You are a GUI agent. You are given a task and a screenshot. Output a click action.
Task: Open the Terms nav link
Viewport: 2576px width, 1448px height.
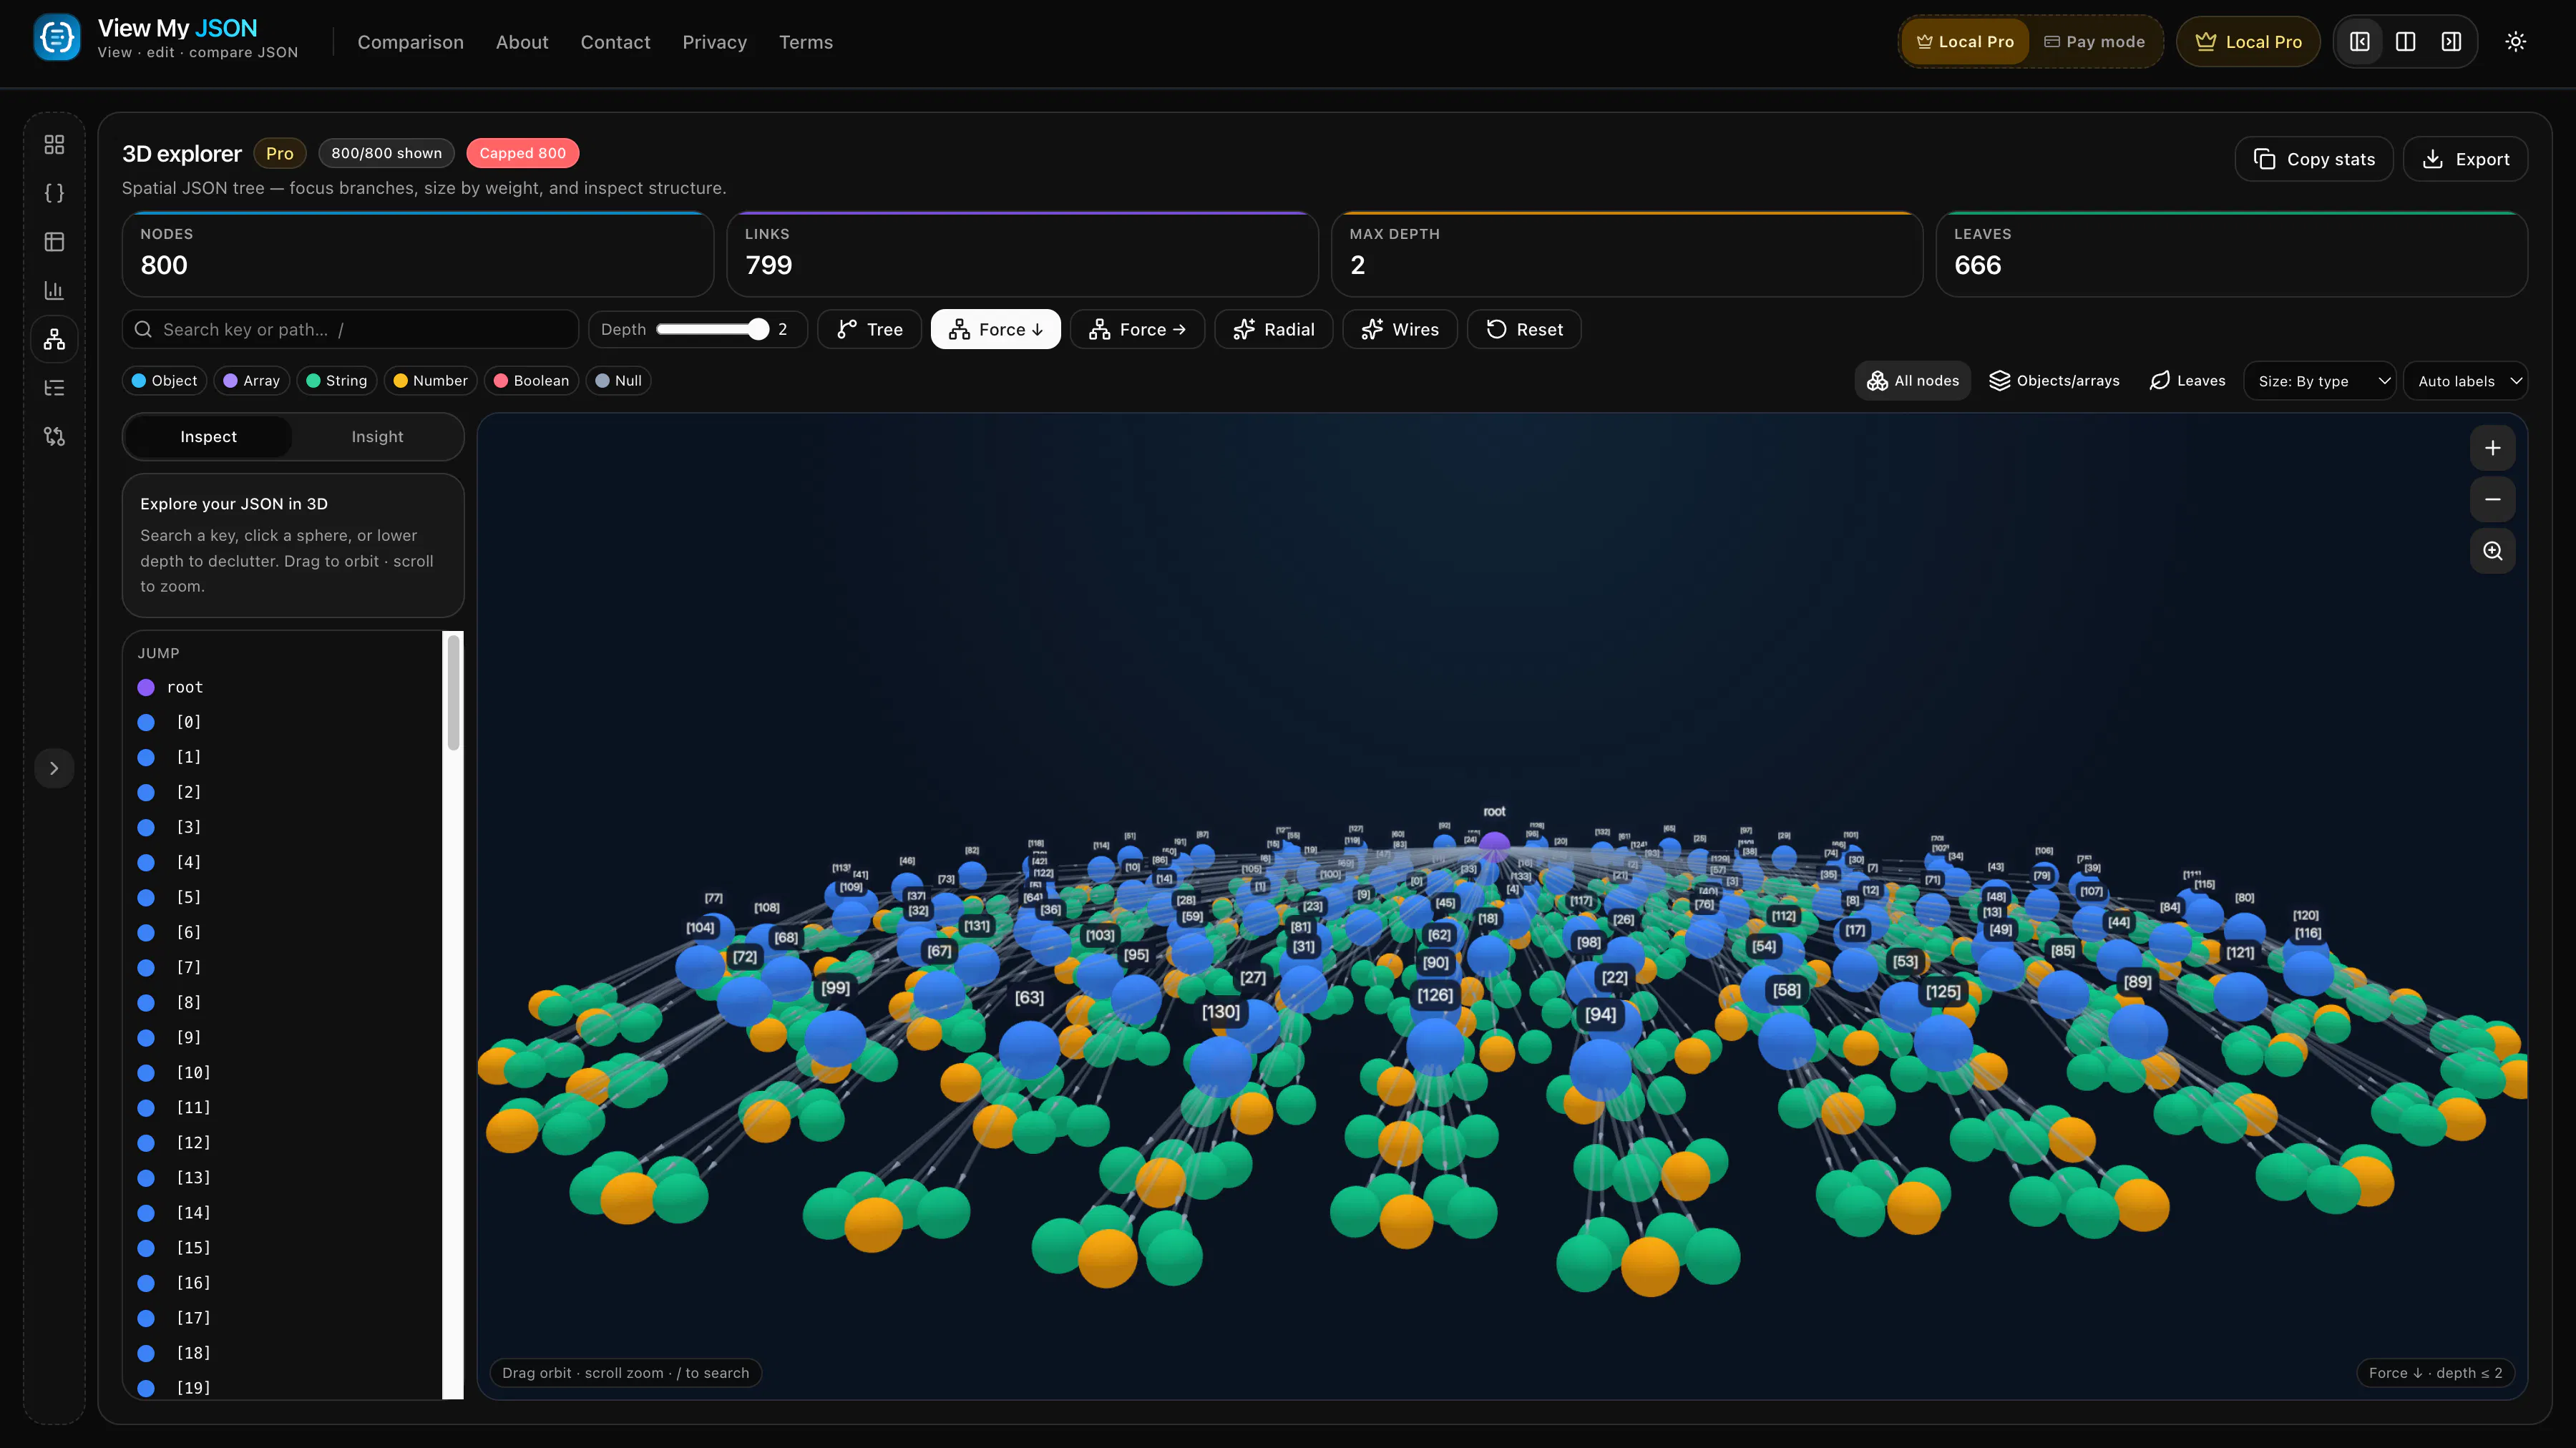click(806, 42)
